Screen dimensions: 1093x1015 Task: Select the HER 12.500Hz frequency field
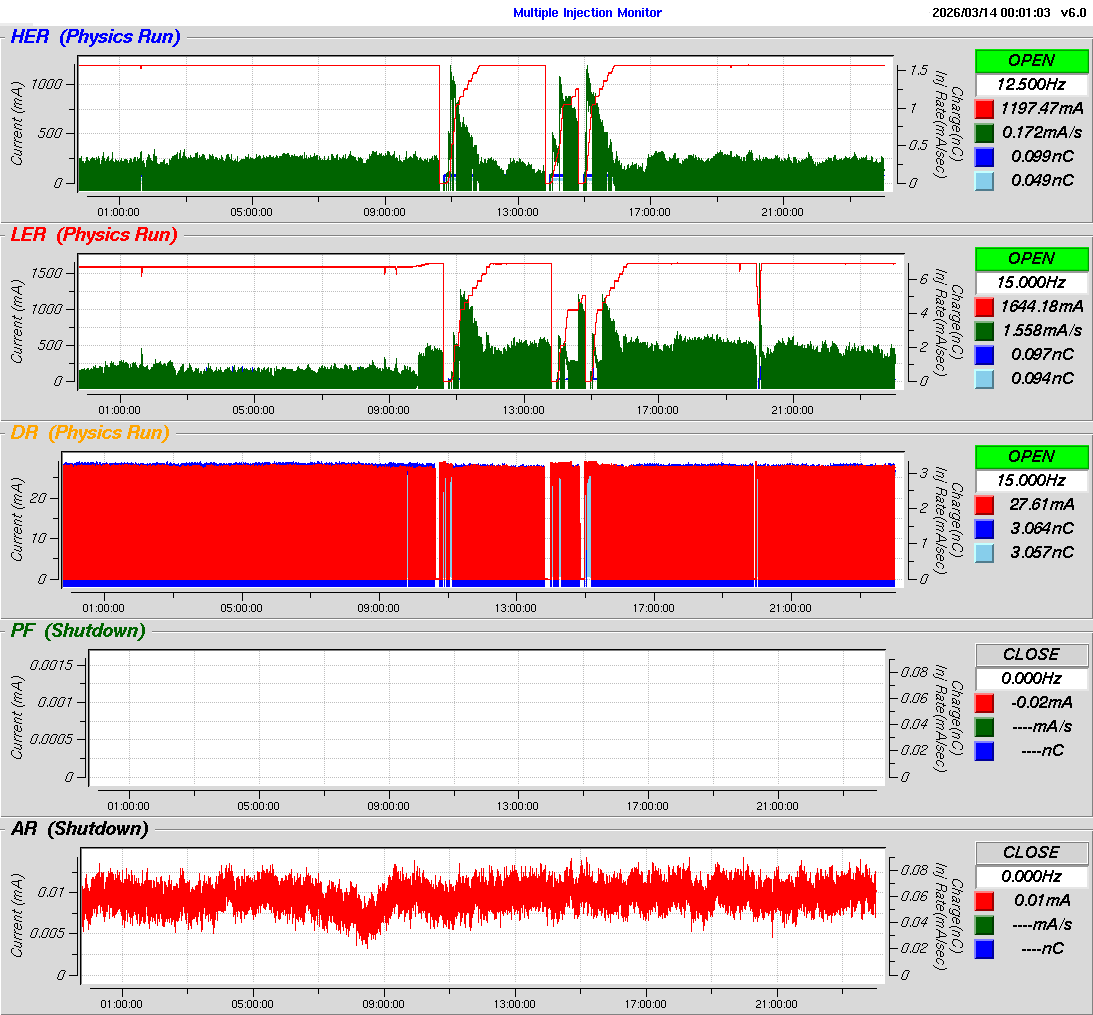(1031, 85)
